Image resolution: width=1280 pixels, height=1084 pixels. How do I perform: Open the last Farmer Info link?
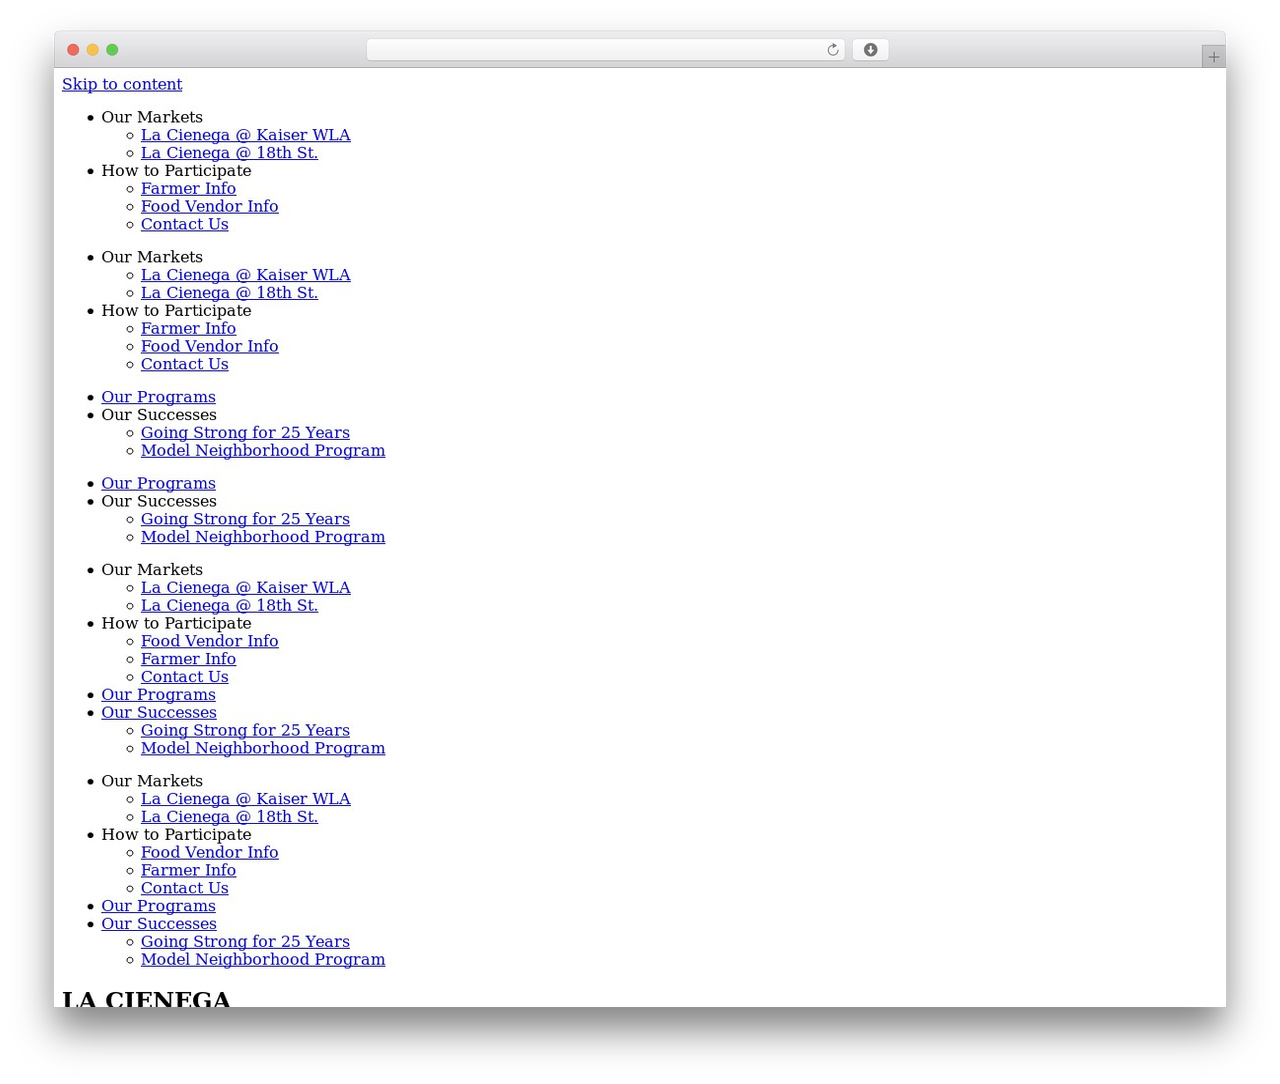[188, 871]
